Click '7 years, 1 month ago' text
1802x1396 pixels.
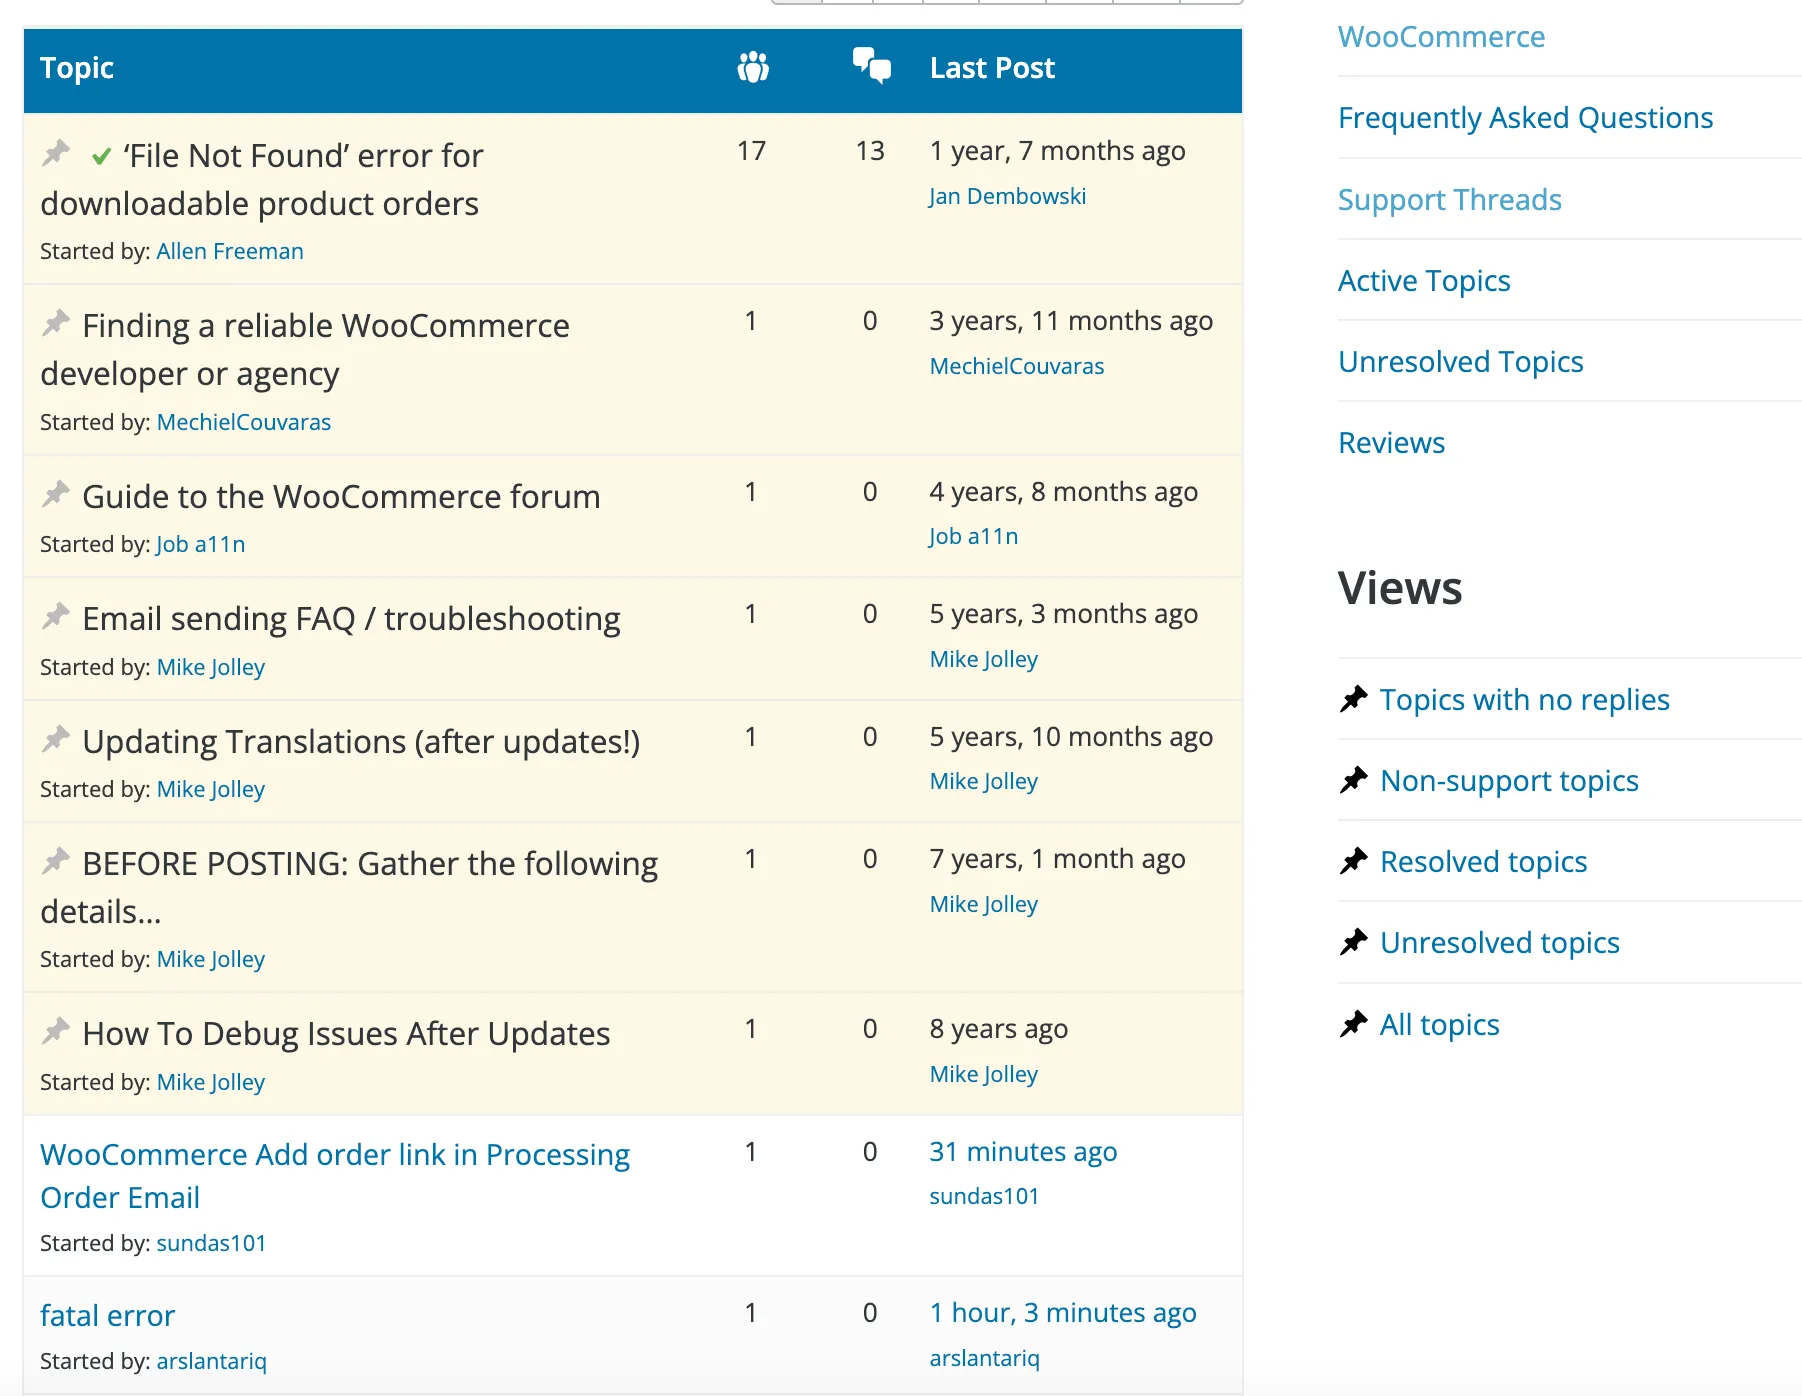[1057, 859]
